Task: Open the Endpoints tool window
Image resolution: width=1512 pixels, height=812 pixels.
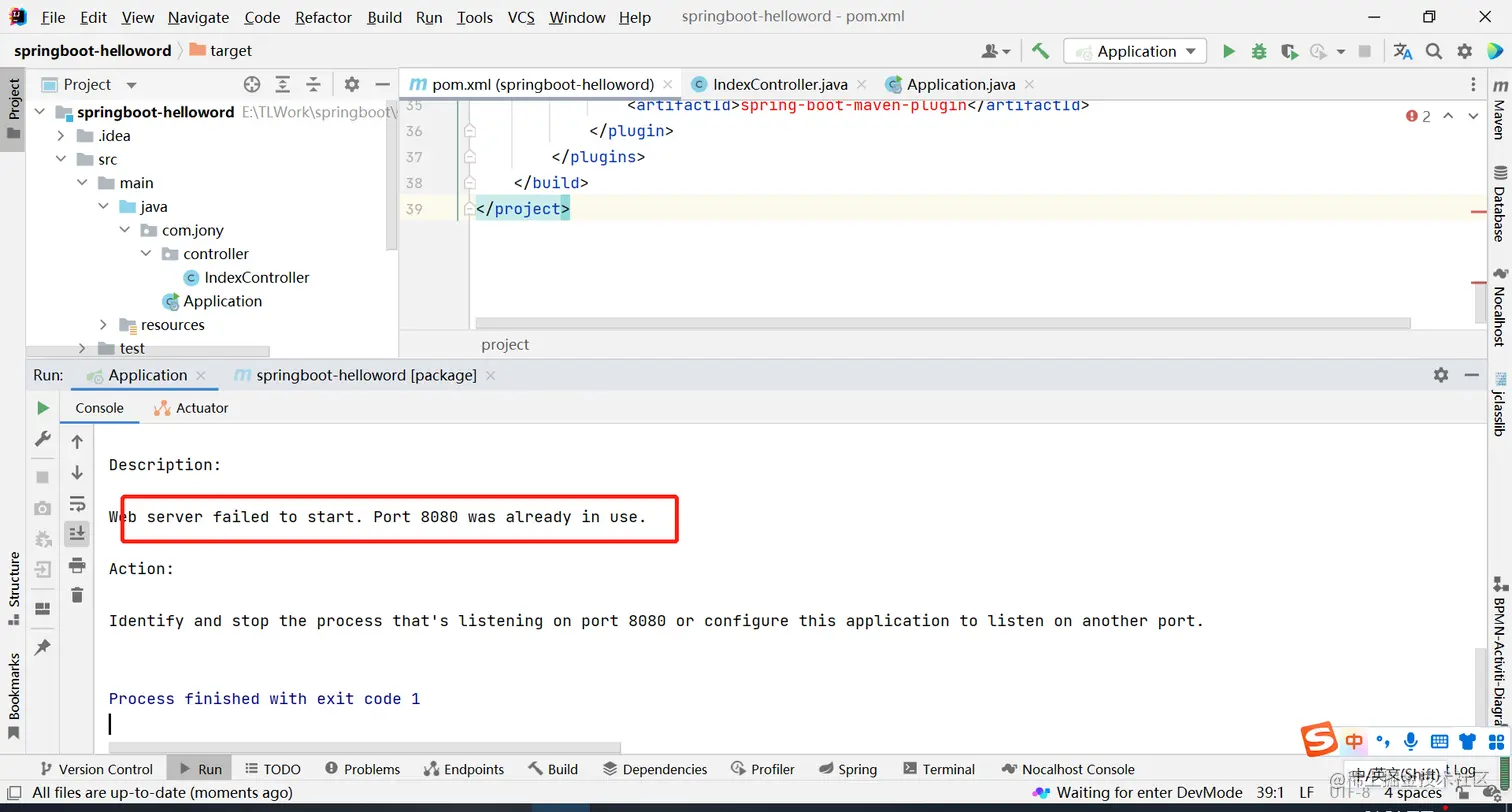Action: [x=464, y=769]
